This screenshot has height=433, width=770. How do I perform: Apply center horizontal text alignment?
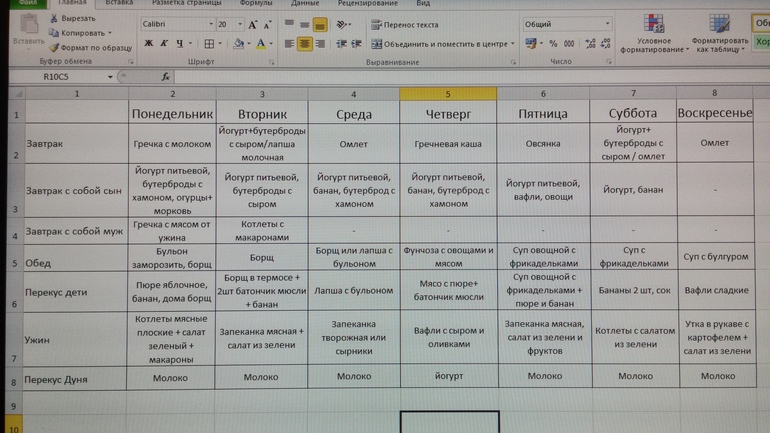tap(305, 44)
